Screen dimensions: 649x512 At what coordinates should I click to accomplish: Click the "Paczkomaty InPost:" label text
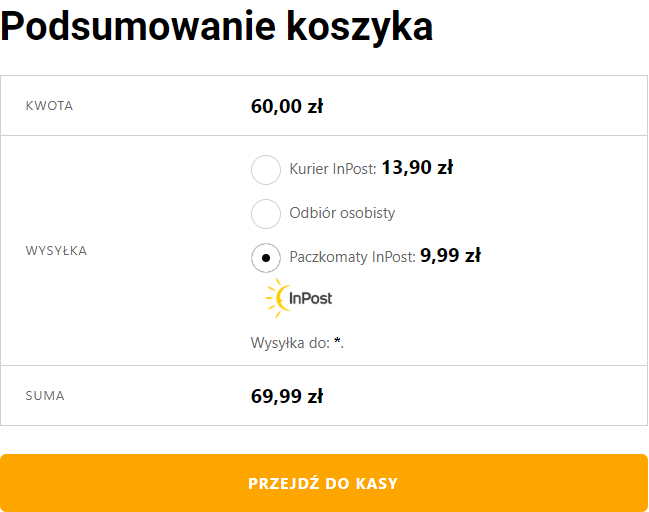click(352, 257)
